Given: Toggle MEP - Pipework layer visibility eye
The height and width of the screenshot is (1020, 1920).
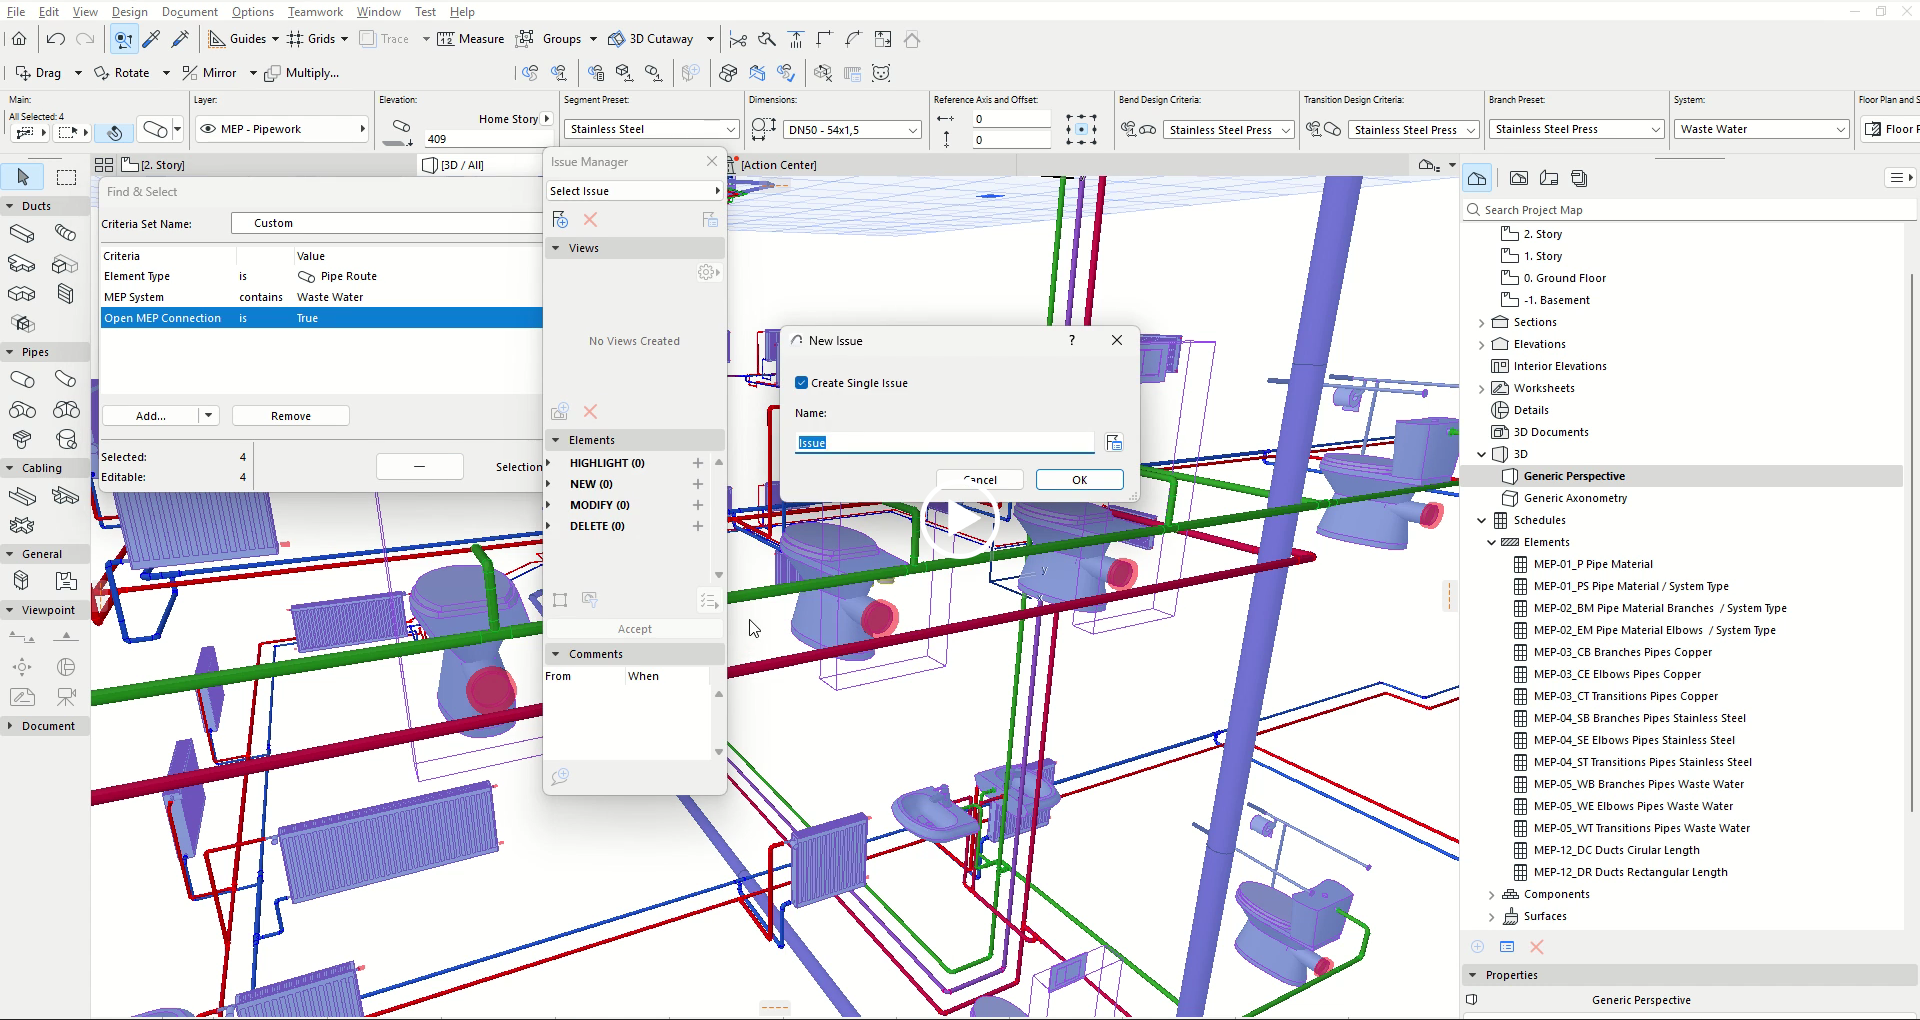Looking at the screenshot, I should tap(208, 129).
